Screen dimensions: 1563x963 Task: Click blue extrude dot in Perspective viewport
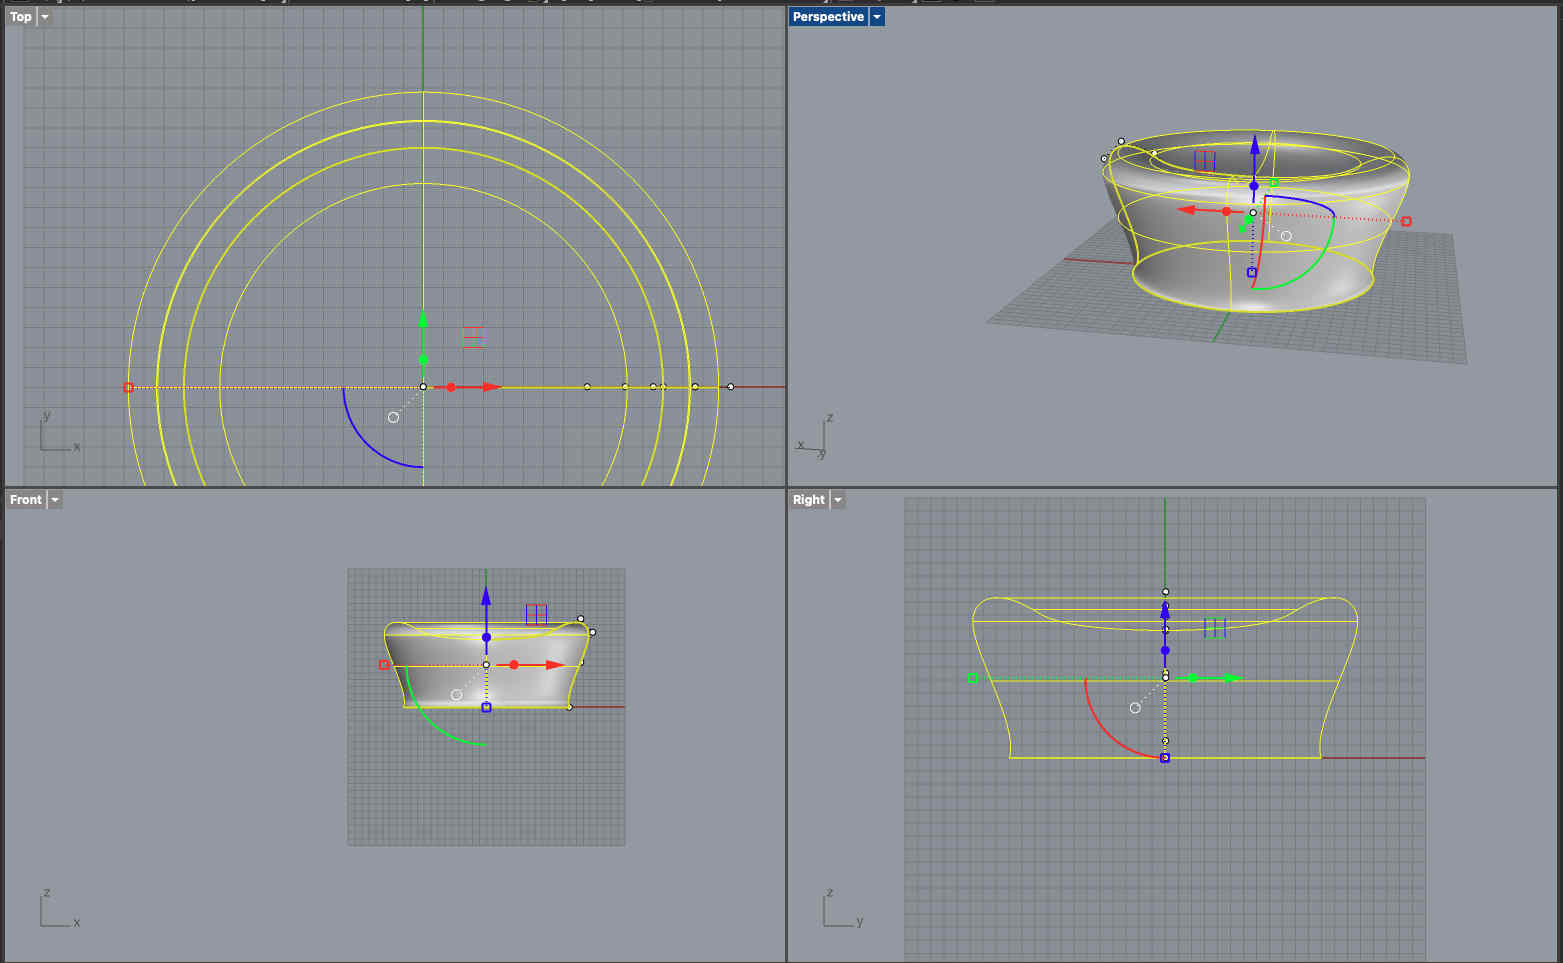click(x=1253, y=186)
